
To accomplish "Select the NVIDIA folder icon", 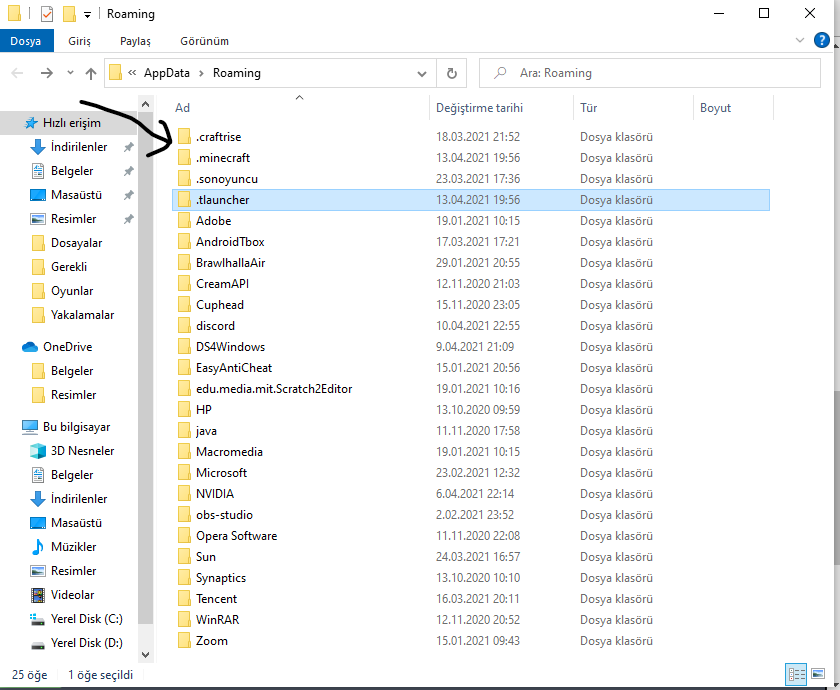I will click(184, 493).
